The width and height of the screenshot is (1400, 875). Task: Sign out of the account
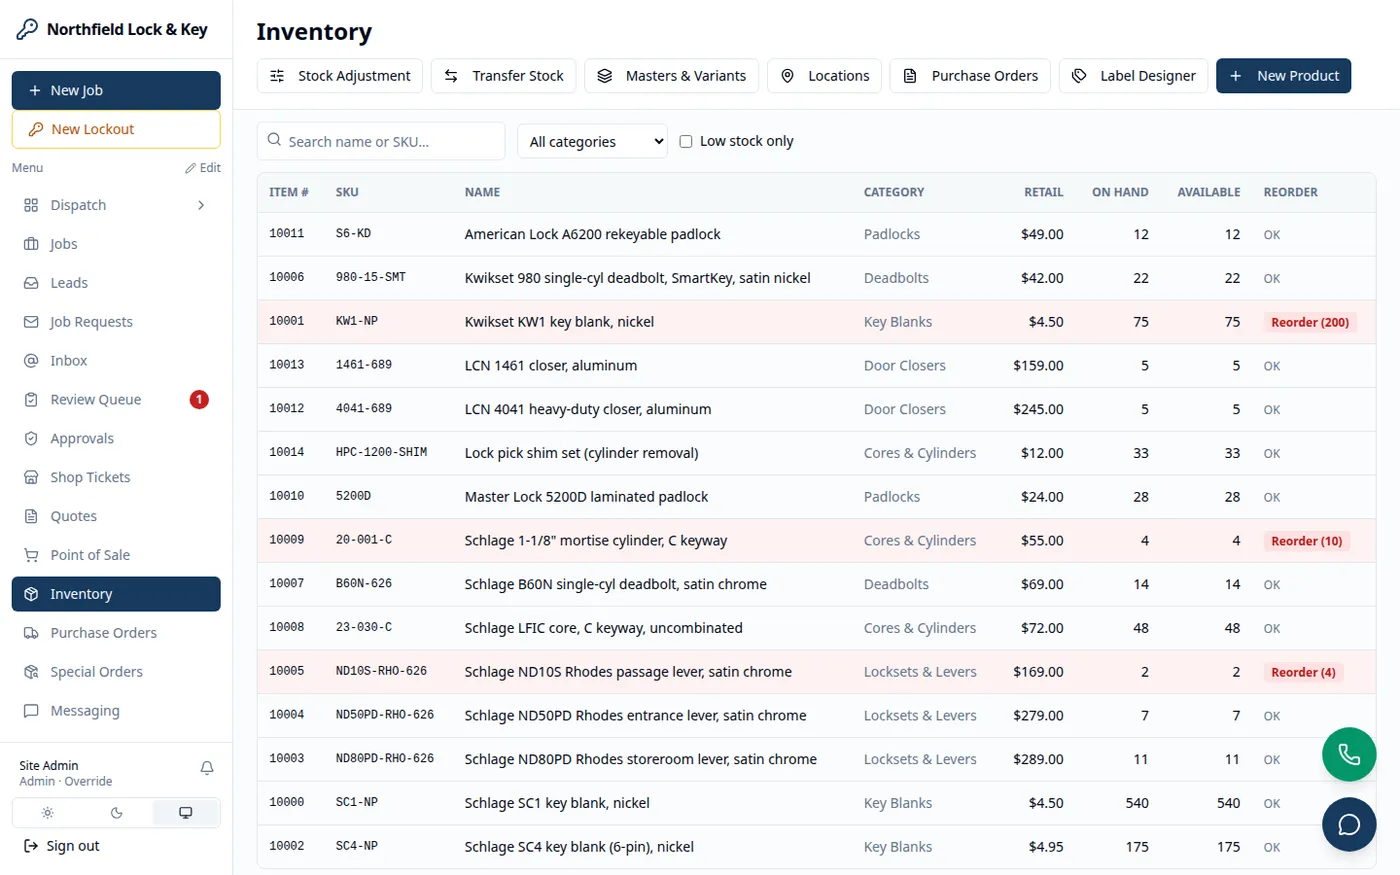pos(62,846)
